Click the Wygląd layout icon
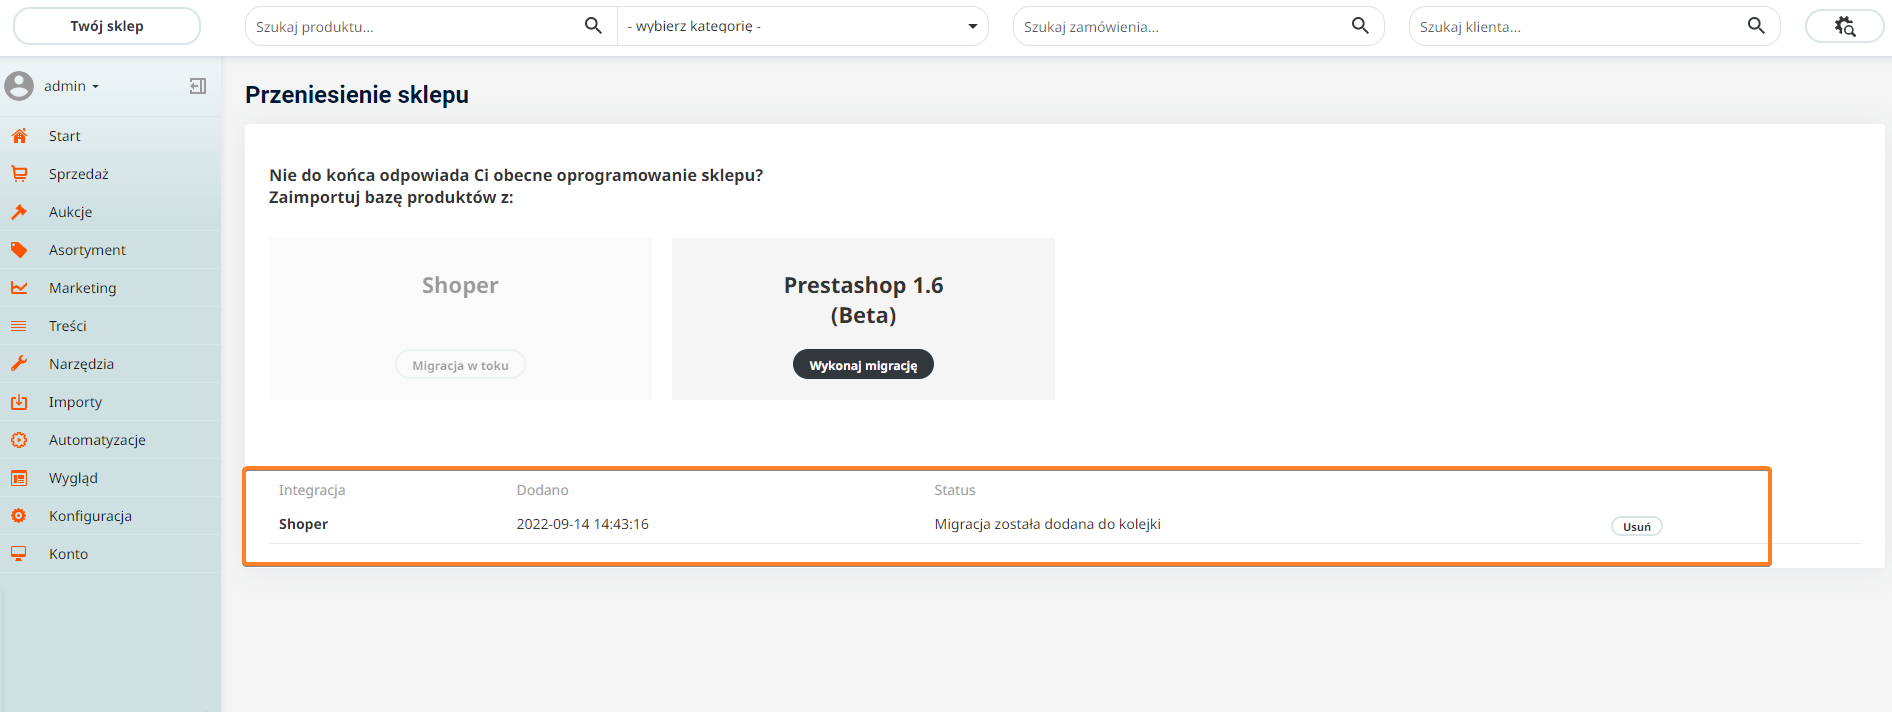The width and height of the screenshot is (1892, 712). point(19,478)
